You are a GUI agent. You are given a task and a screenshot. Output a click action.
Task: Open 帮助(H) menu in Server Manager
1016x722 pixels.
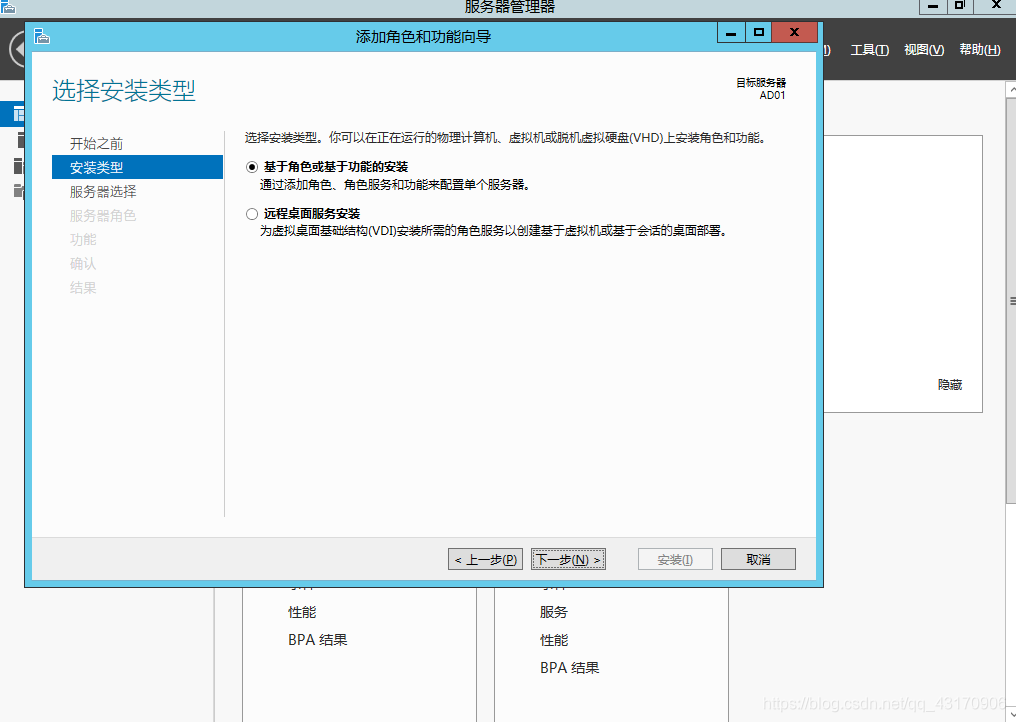(980, 50)
